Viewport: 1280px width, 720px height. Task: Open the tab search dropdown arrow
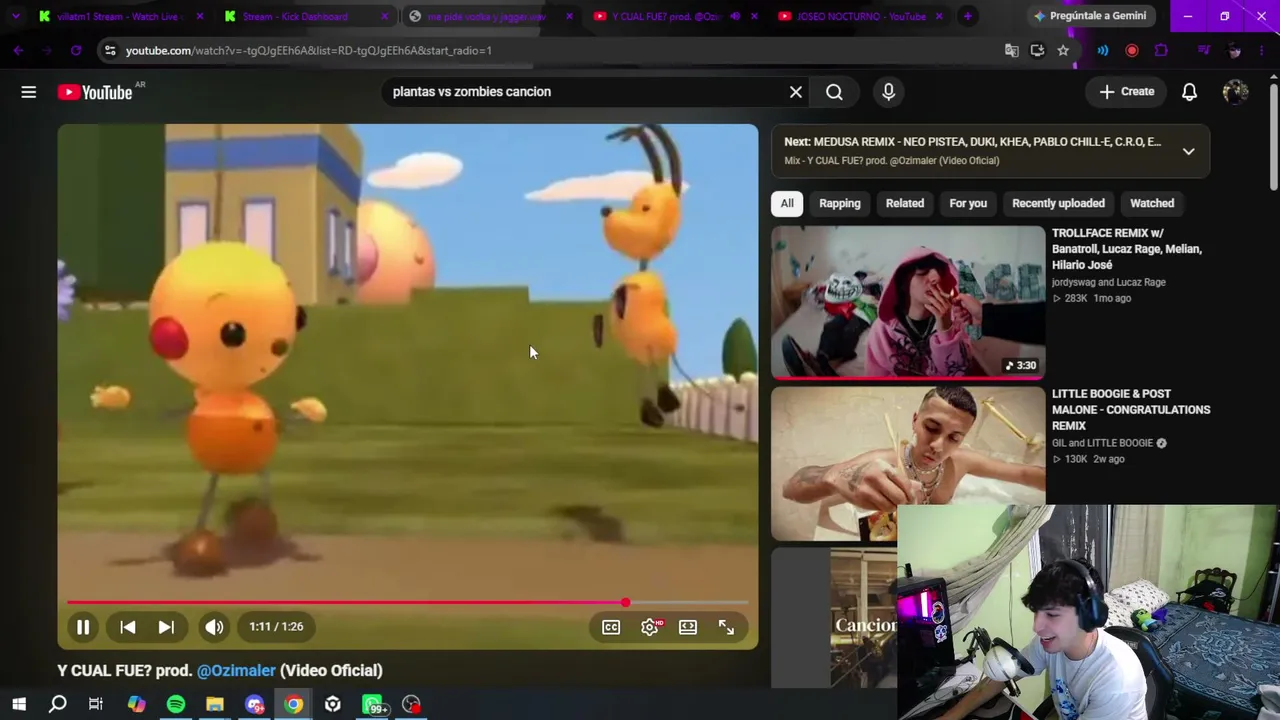(x=15, y=16)
